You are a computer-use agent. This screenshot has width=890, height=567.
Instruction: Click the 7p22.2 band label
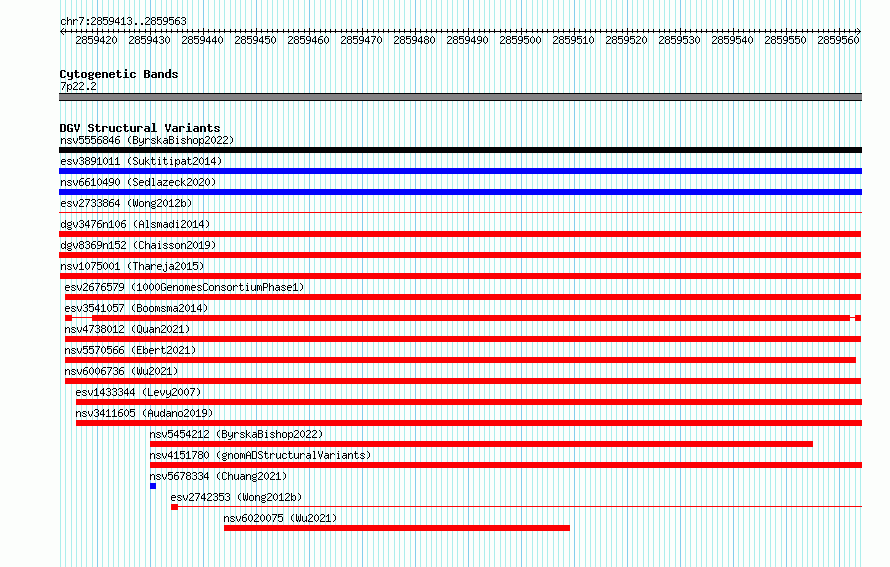[x=78, y=86]
